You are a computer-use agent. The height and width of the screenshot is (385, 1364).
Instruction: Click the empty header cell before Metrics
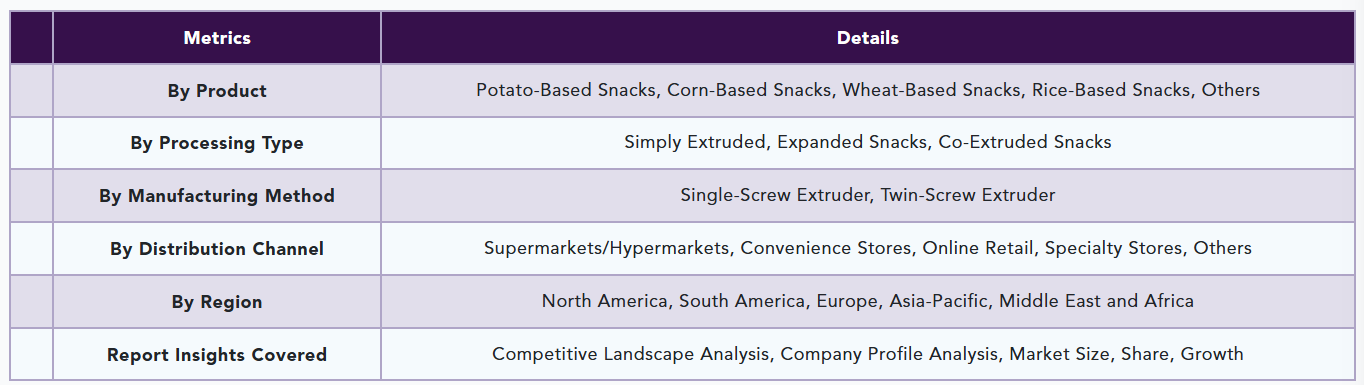(32, 38)
